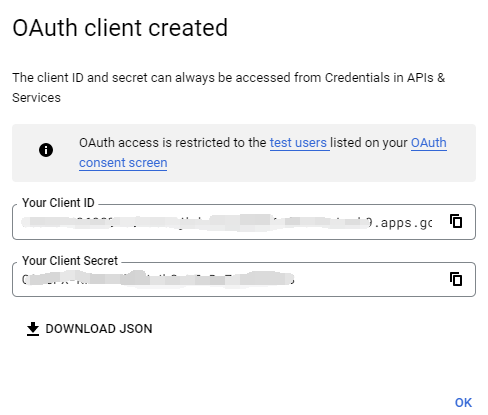Click the 'OAuth' link after 'your'
The width and height of the screenshot is (488, 415).
[x=429, y=143]
